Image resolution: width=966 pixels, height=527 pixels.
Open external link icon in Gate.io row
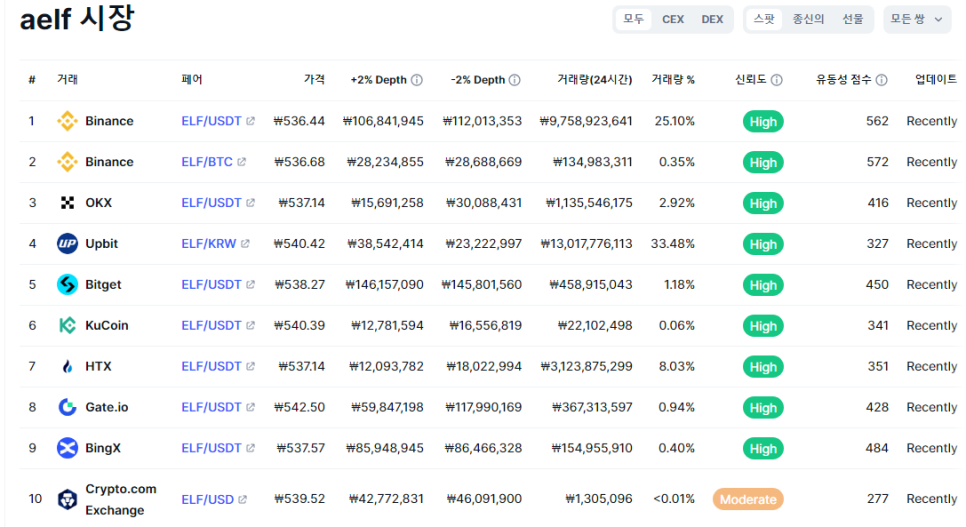pos(250,407)
